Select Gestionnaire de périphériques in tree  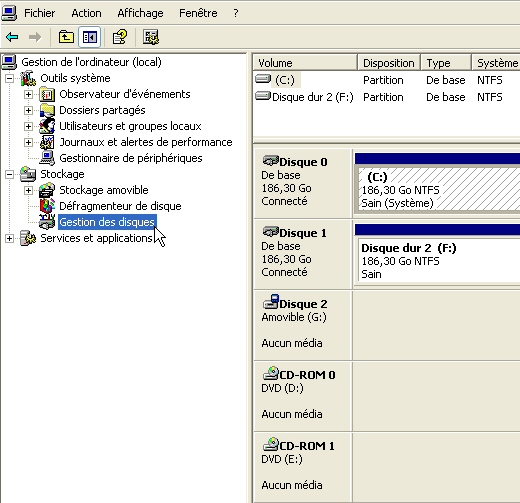131,158
